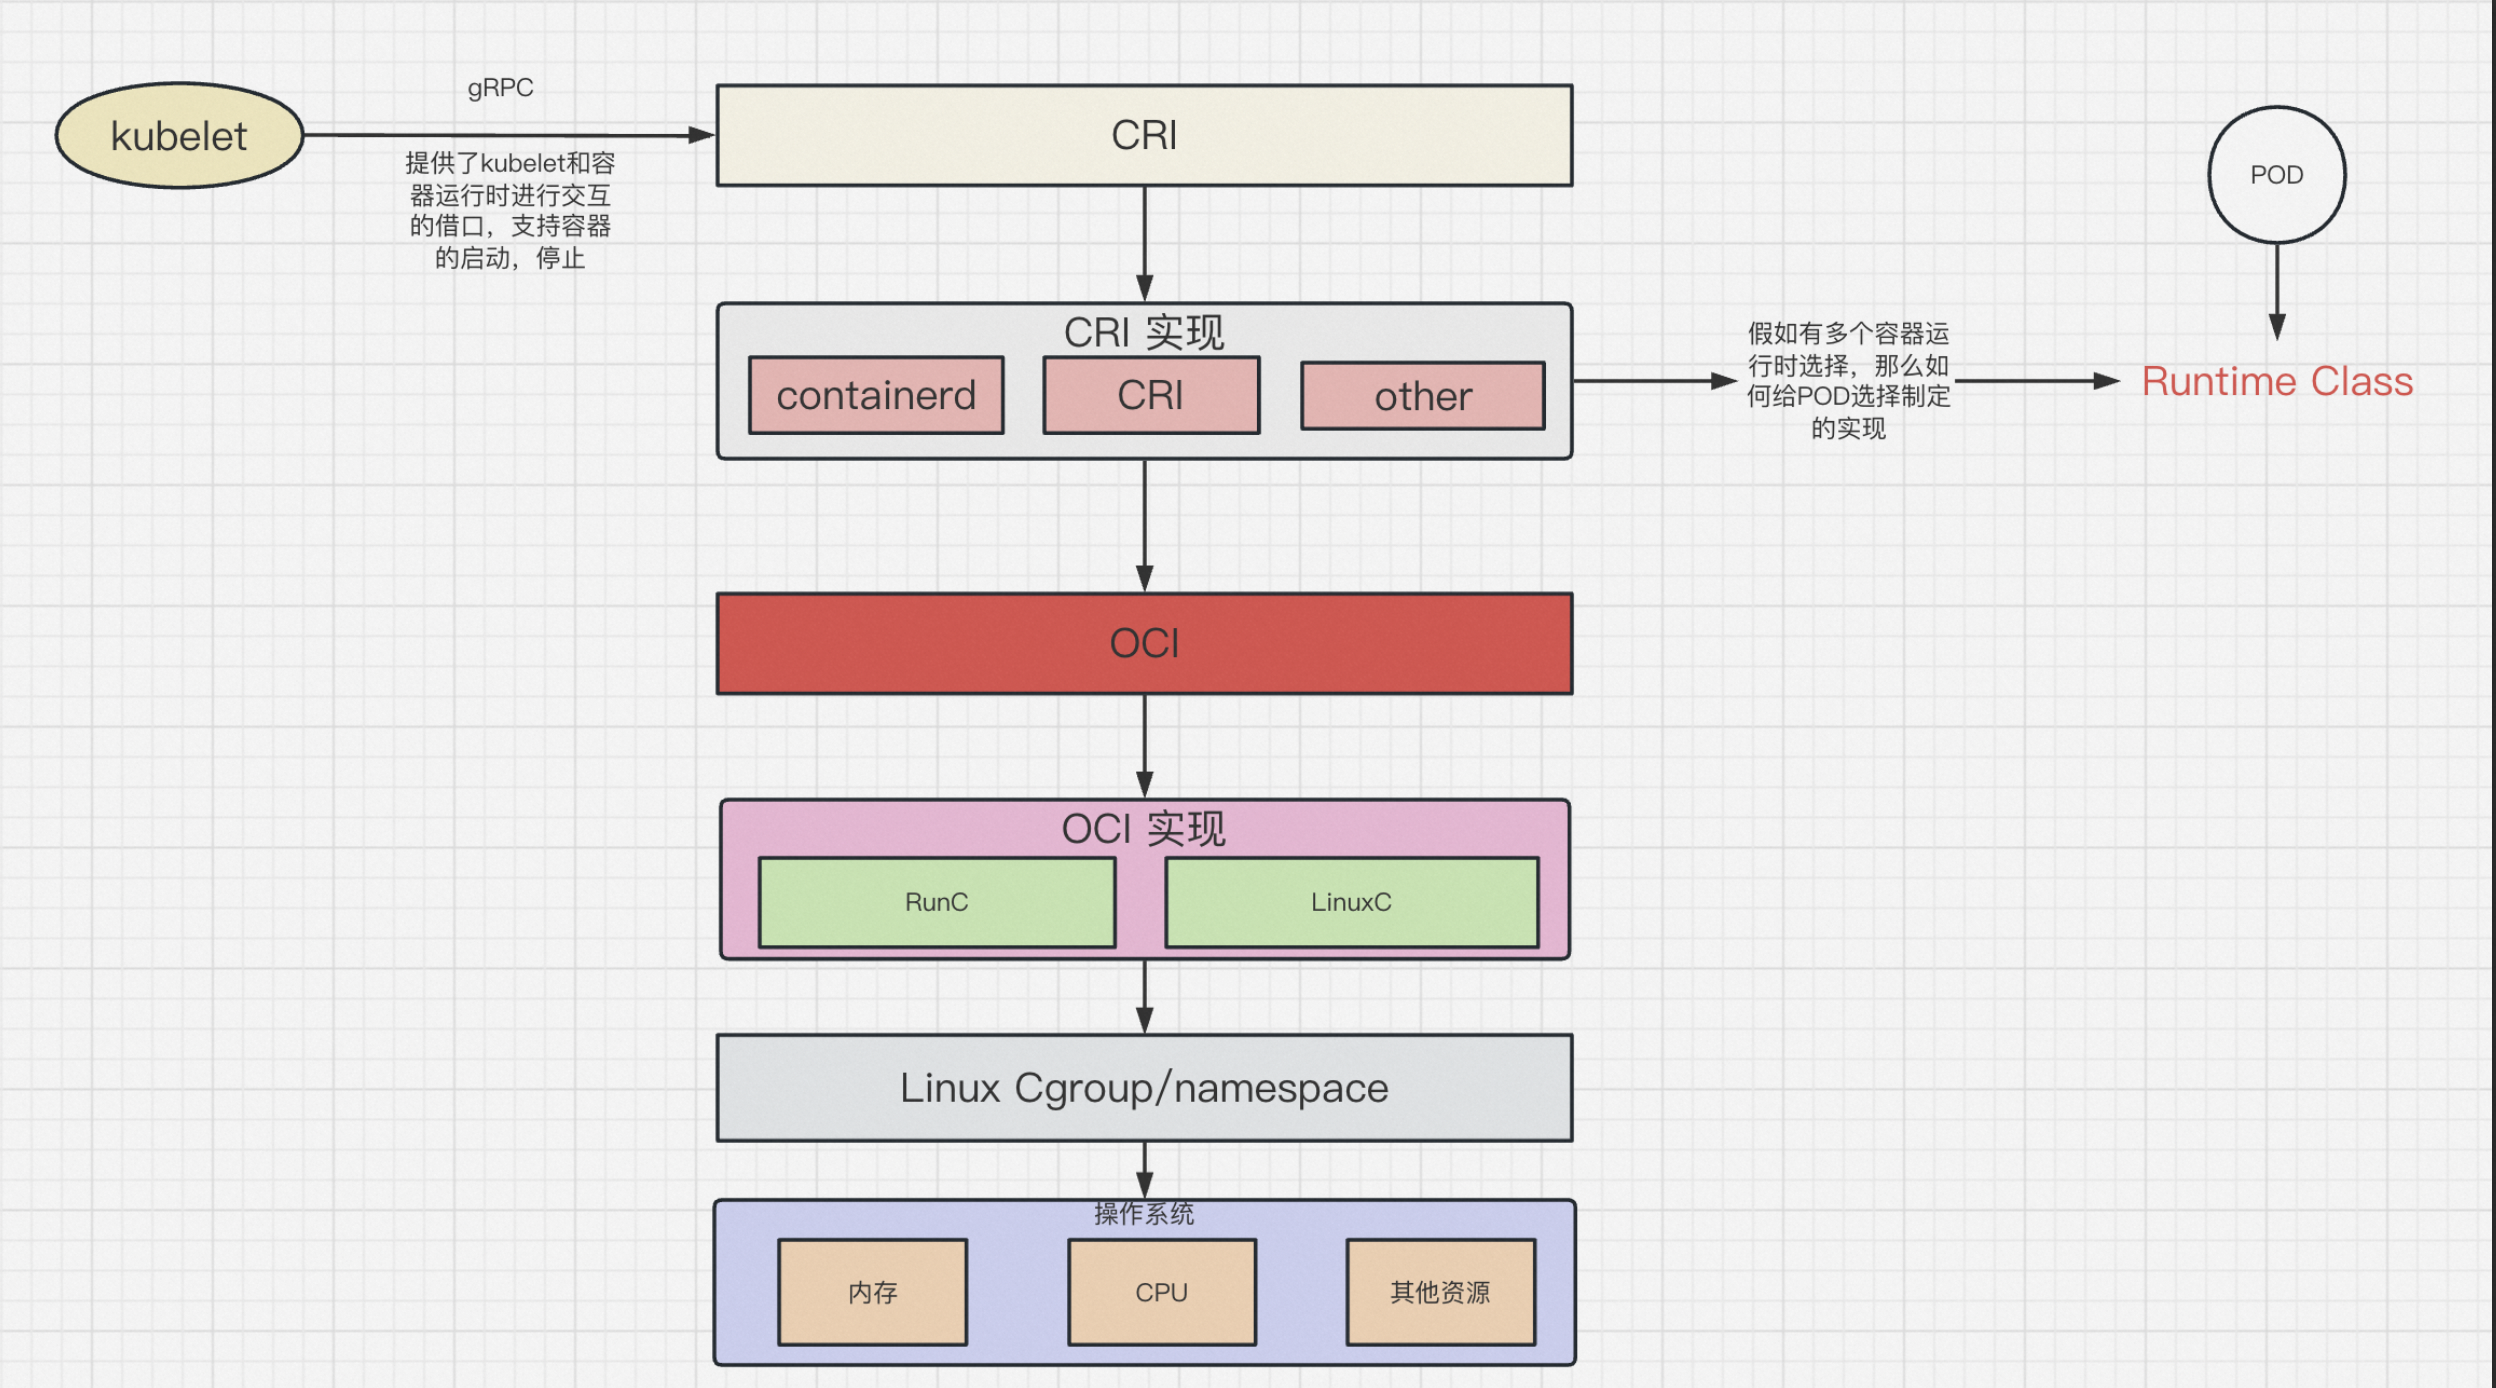Screen dimensions: 2496x1388
Task: Select the CPU box
Action: 1162,1292
